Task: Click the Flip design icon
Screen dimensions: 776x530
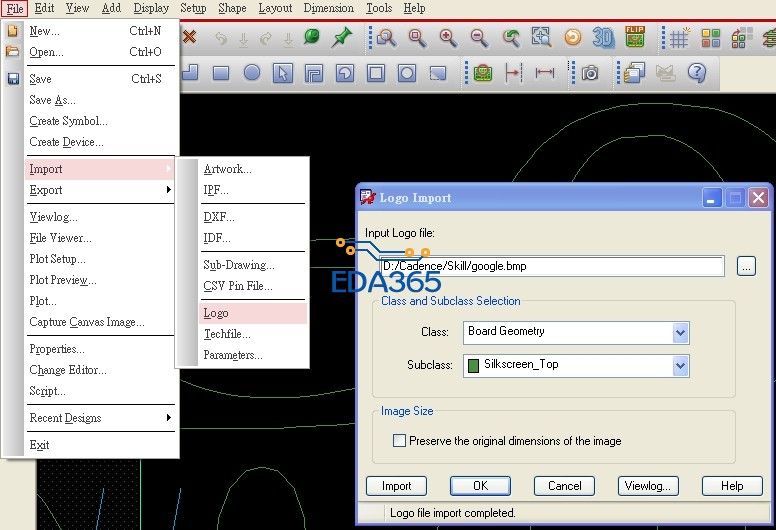Action: point(634,38)
